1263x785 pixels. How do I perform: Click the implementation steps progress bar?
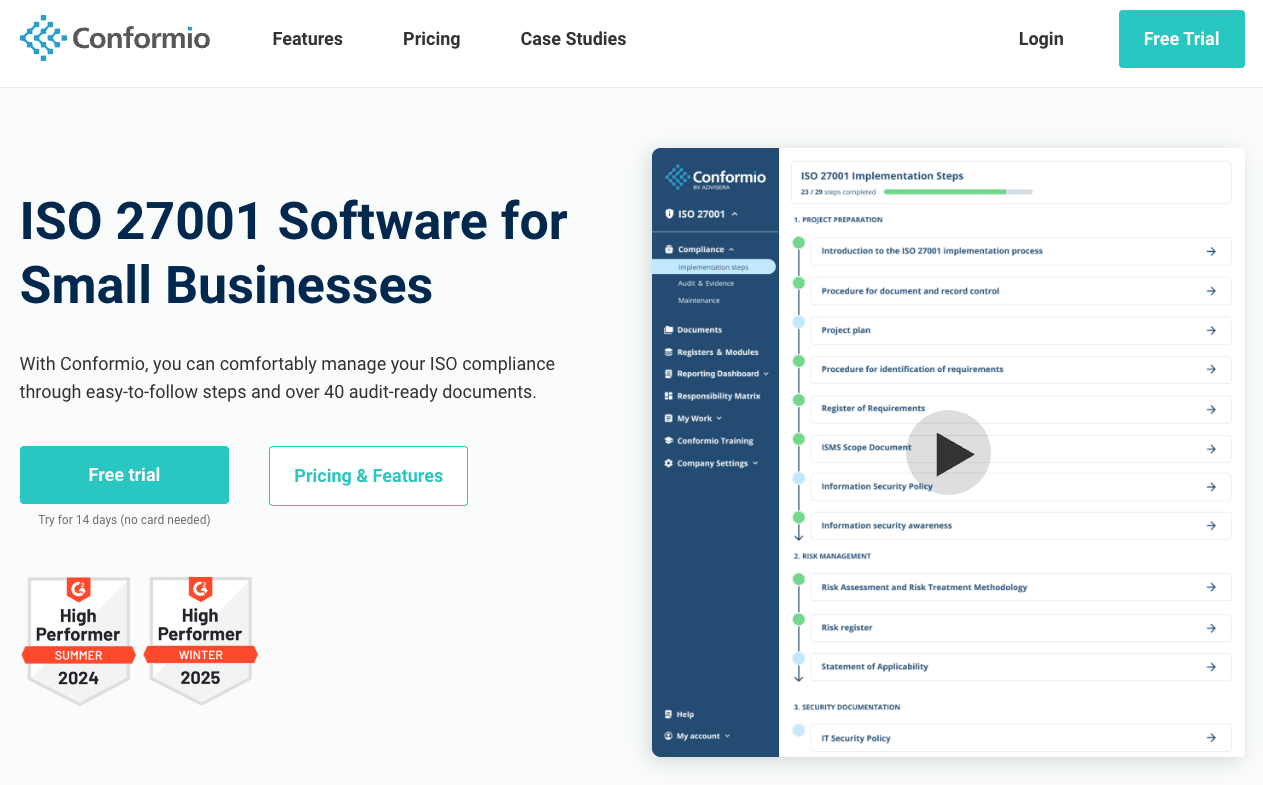click(958, 191)
